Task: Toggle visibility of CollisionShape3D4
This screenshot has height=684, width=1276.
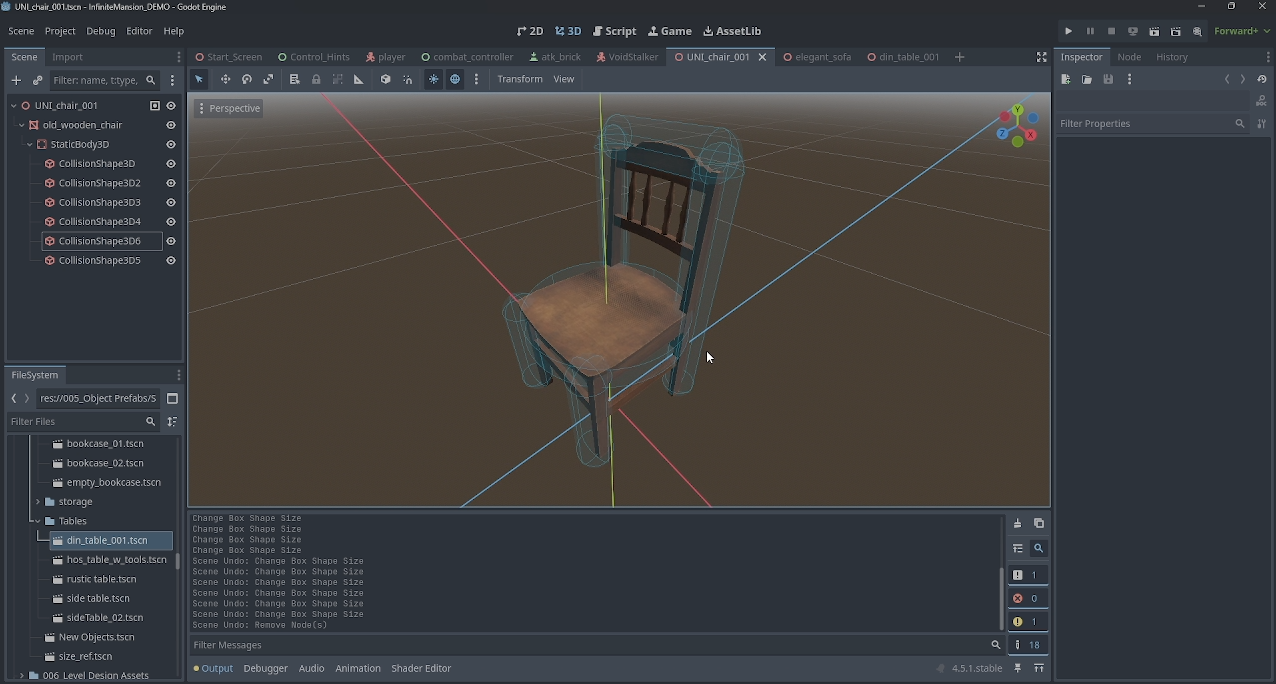Action: tap(171, 222)
